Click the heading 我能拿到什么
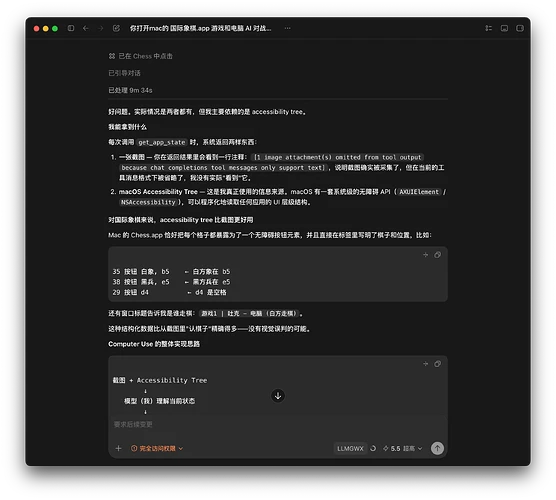This screenshot has height=500, width=556. point(127,127)
